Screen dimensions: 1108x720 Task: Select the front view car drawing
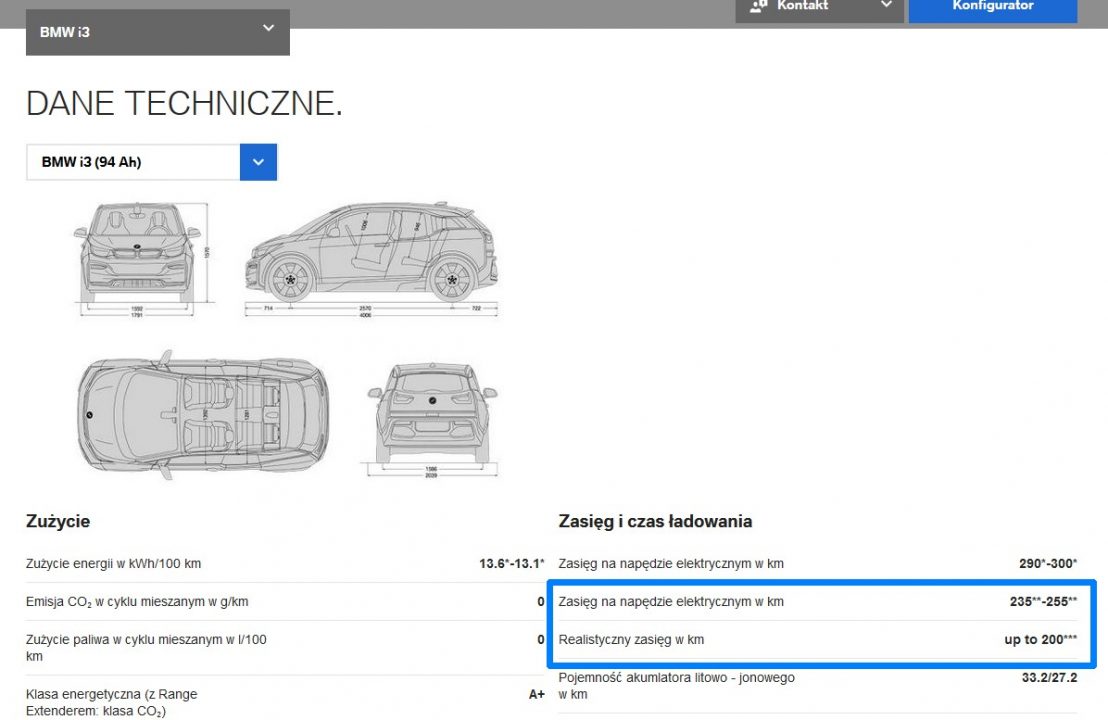141,259
